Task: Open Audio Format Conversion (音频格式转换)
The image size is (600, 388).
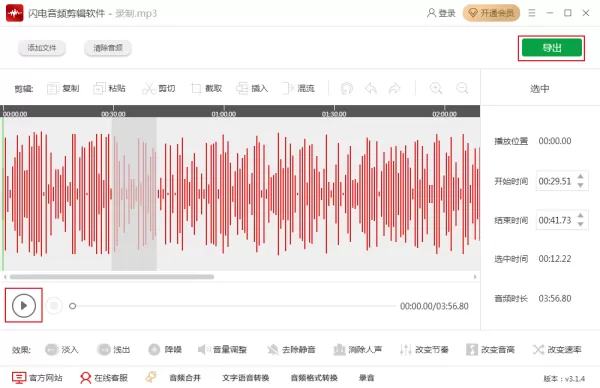Action: 314,378
